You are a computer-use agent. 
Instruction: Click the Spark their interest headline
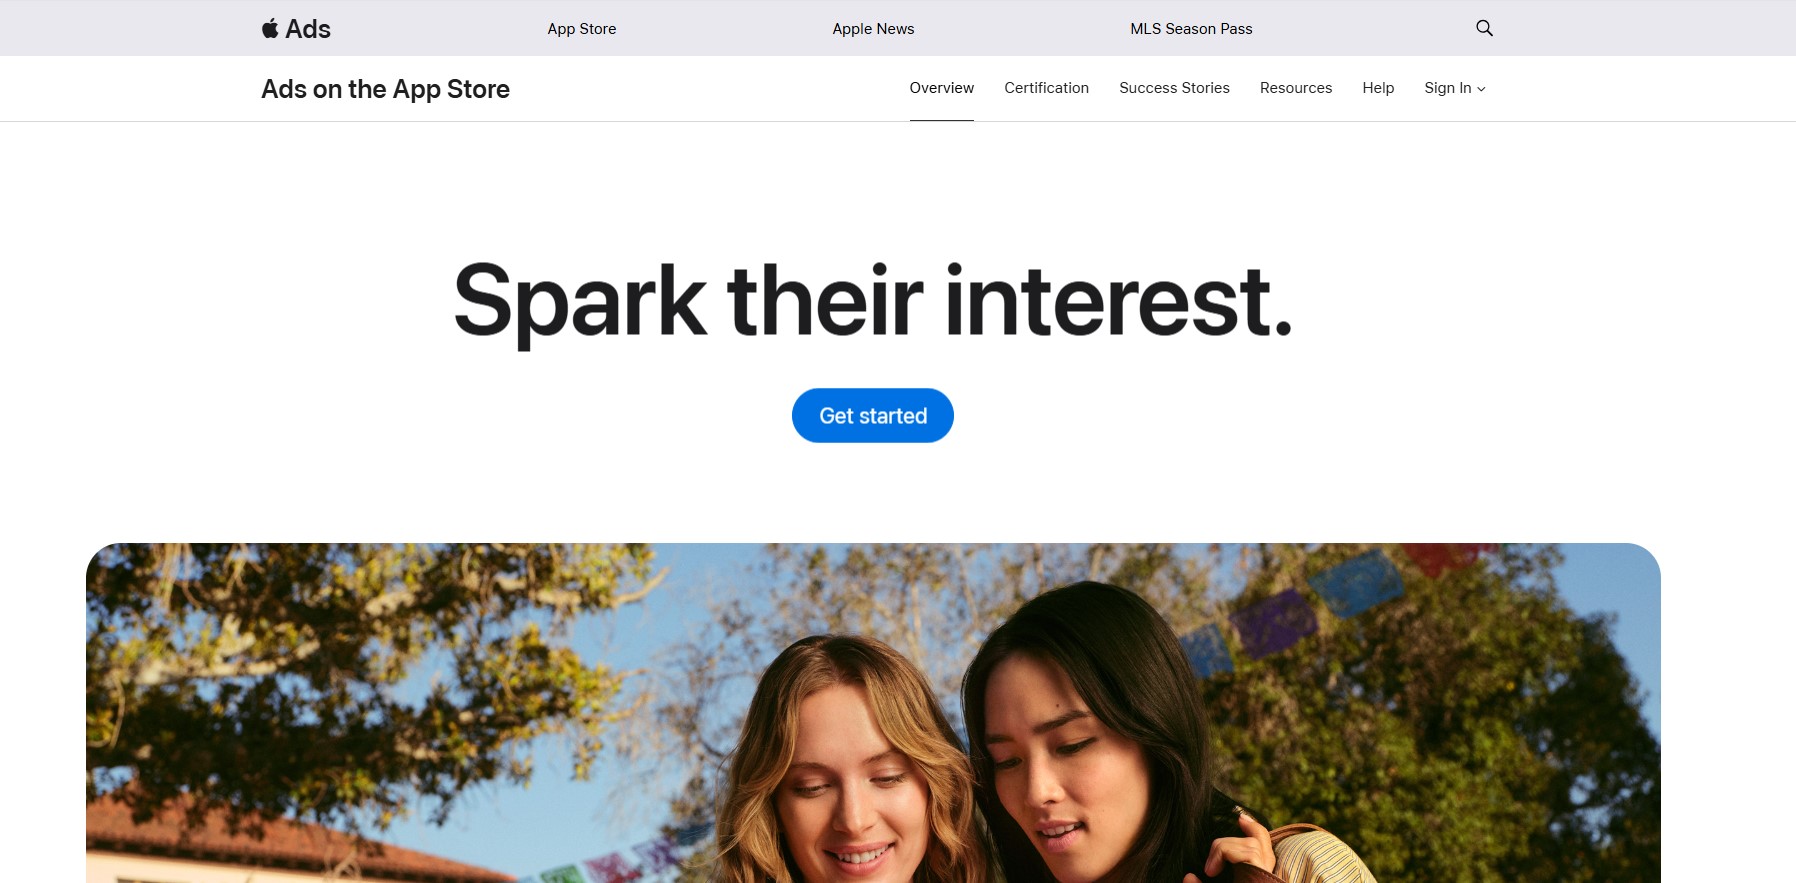coord(873,301)
